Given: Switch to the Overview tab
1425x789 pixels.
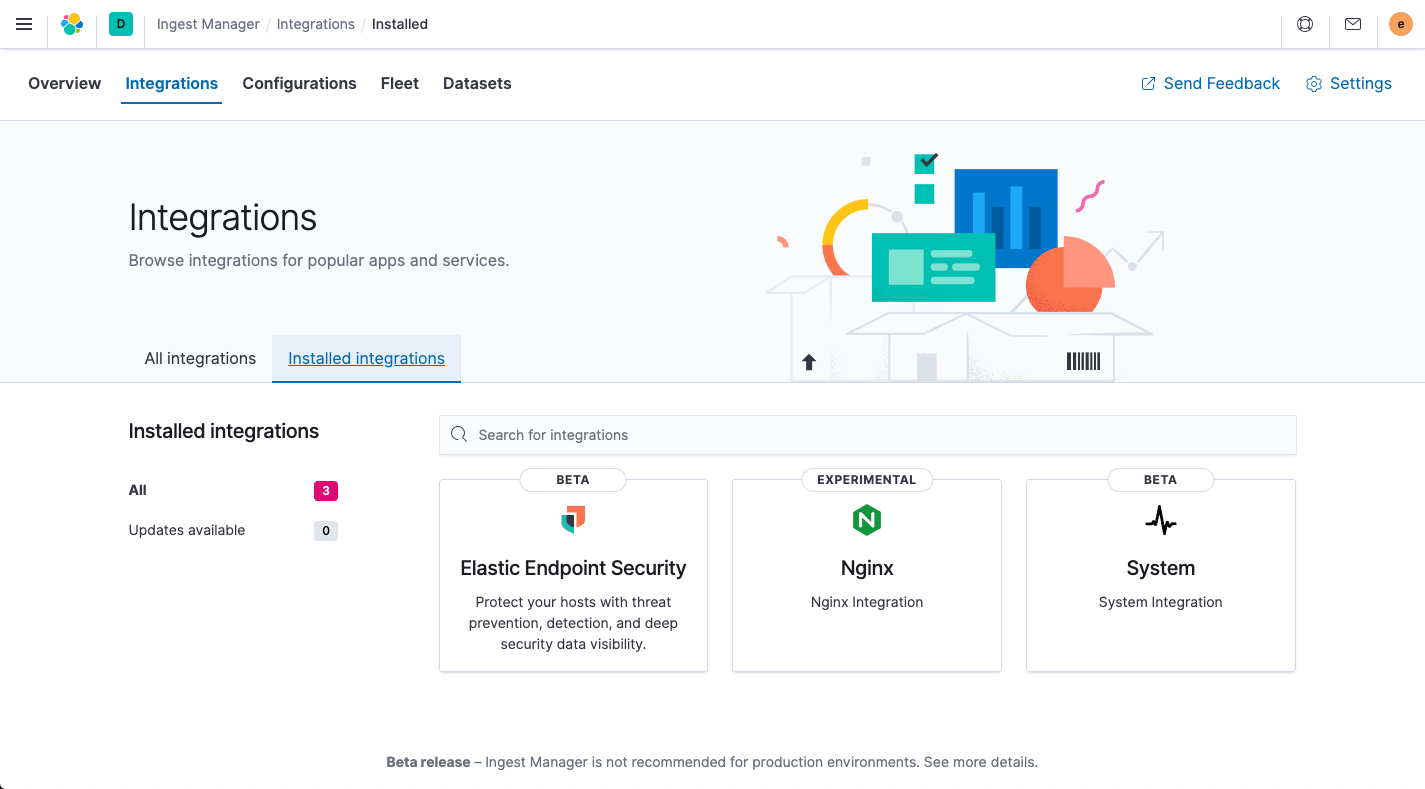Looking at the screenshot, I should [x=64, y=84].
